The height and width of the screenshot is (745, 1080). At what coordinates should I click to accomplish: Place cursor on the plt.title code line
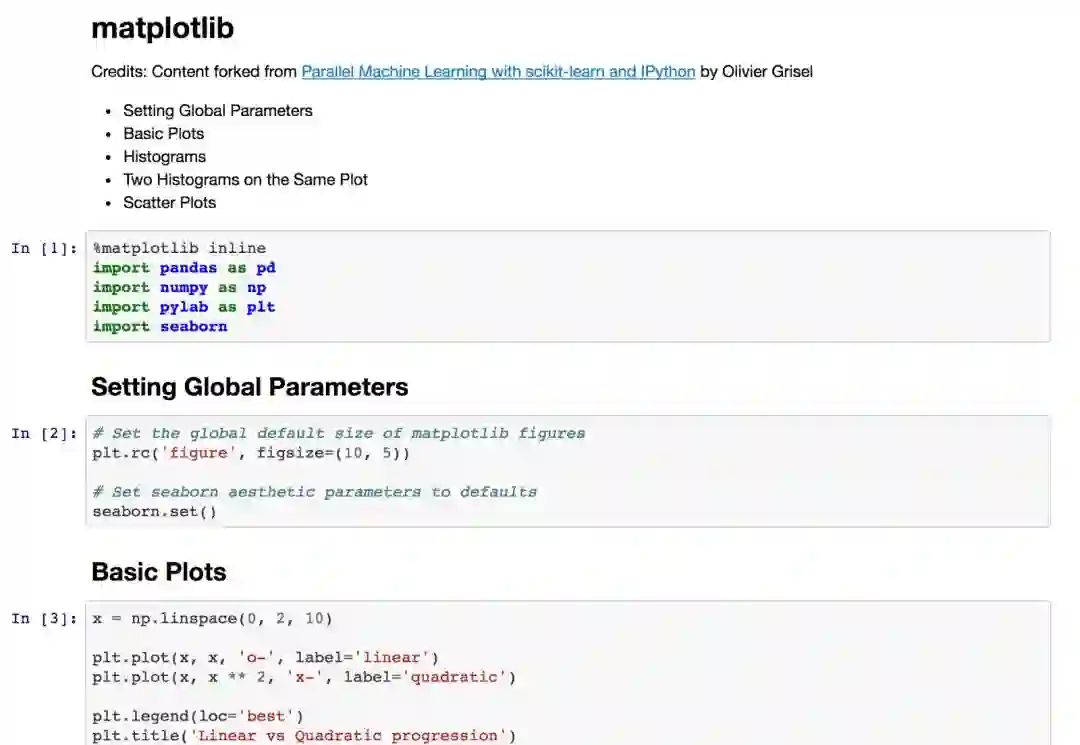(304, 736)
